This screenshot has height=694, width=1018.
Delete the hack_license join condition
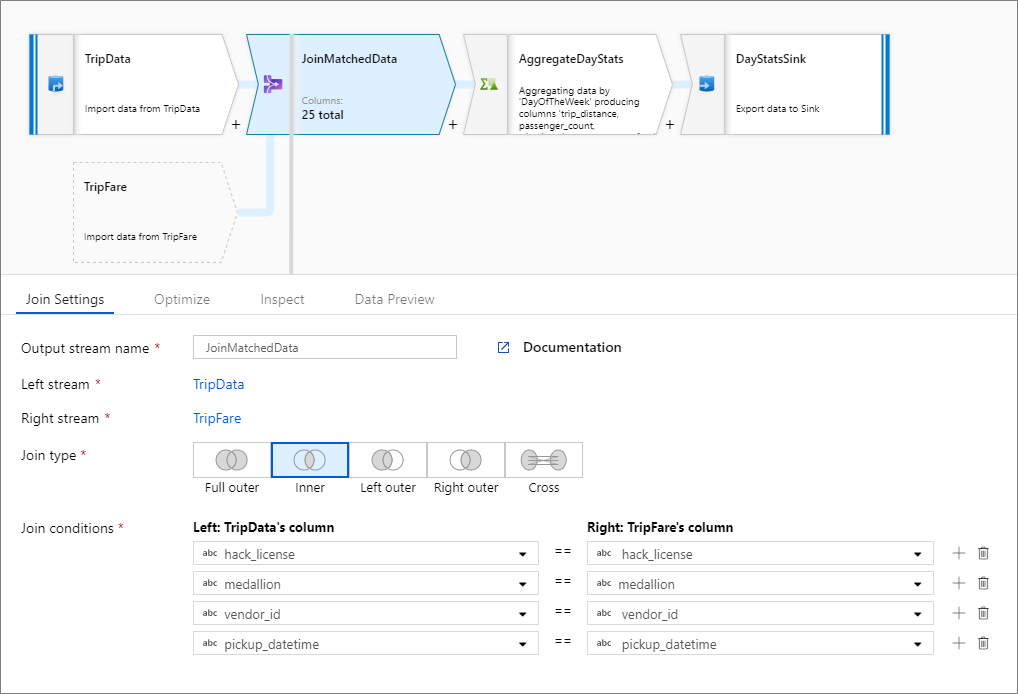pyautogui.click(x=983, y=553)
